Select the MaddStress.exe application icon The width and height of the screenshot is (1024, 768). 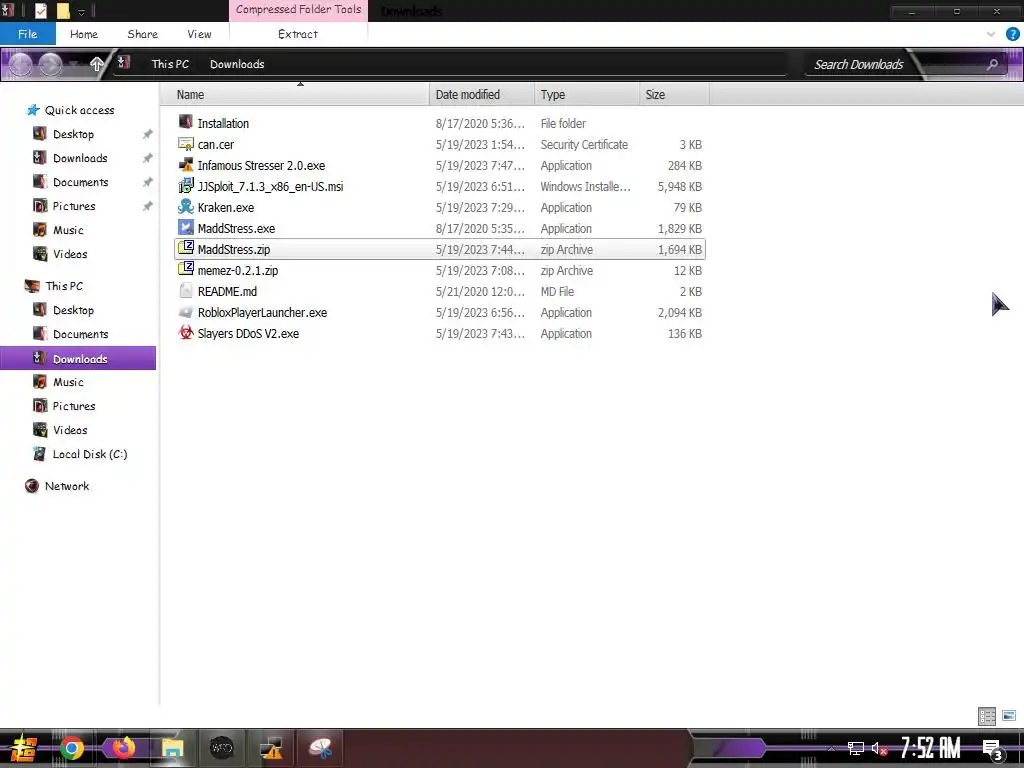(186, 228)
